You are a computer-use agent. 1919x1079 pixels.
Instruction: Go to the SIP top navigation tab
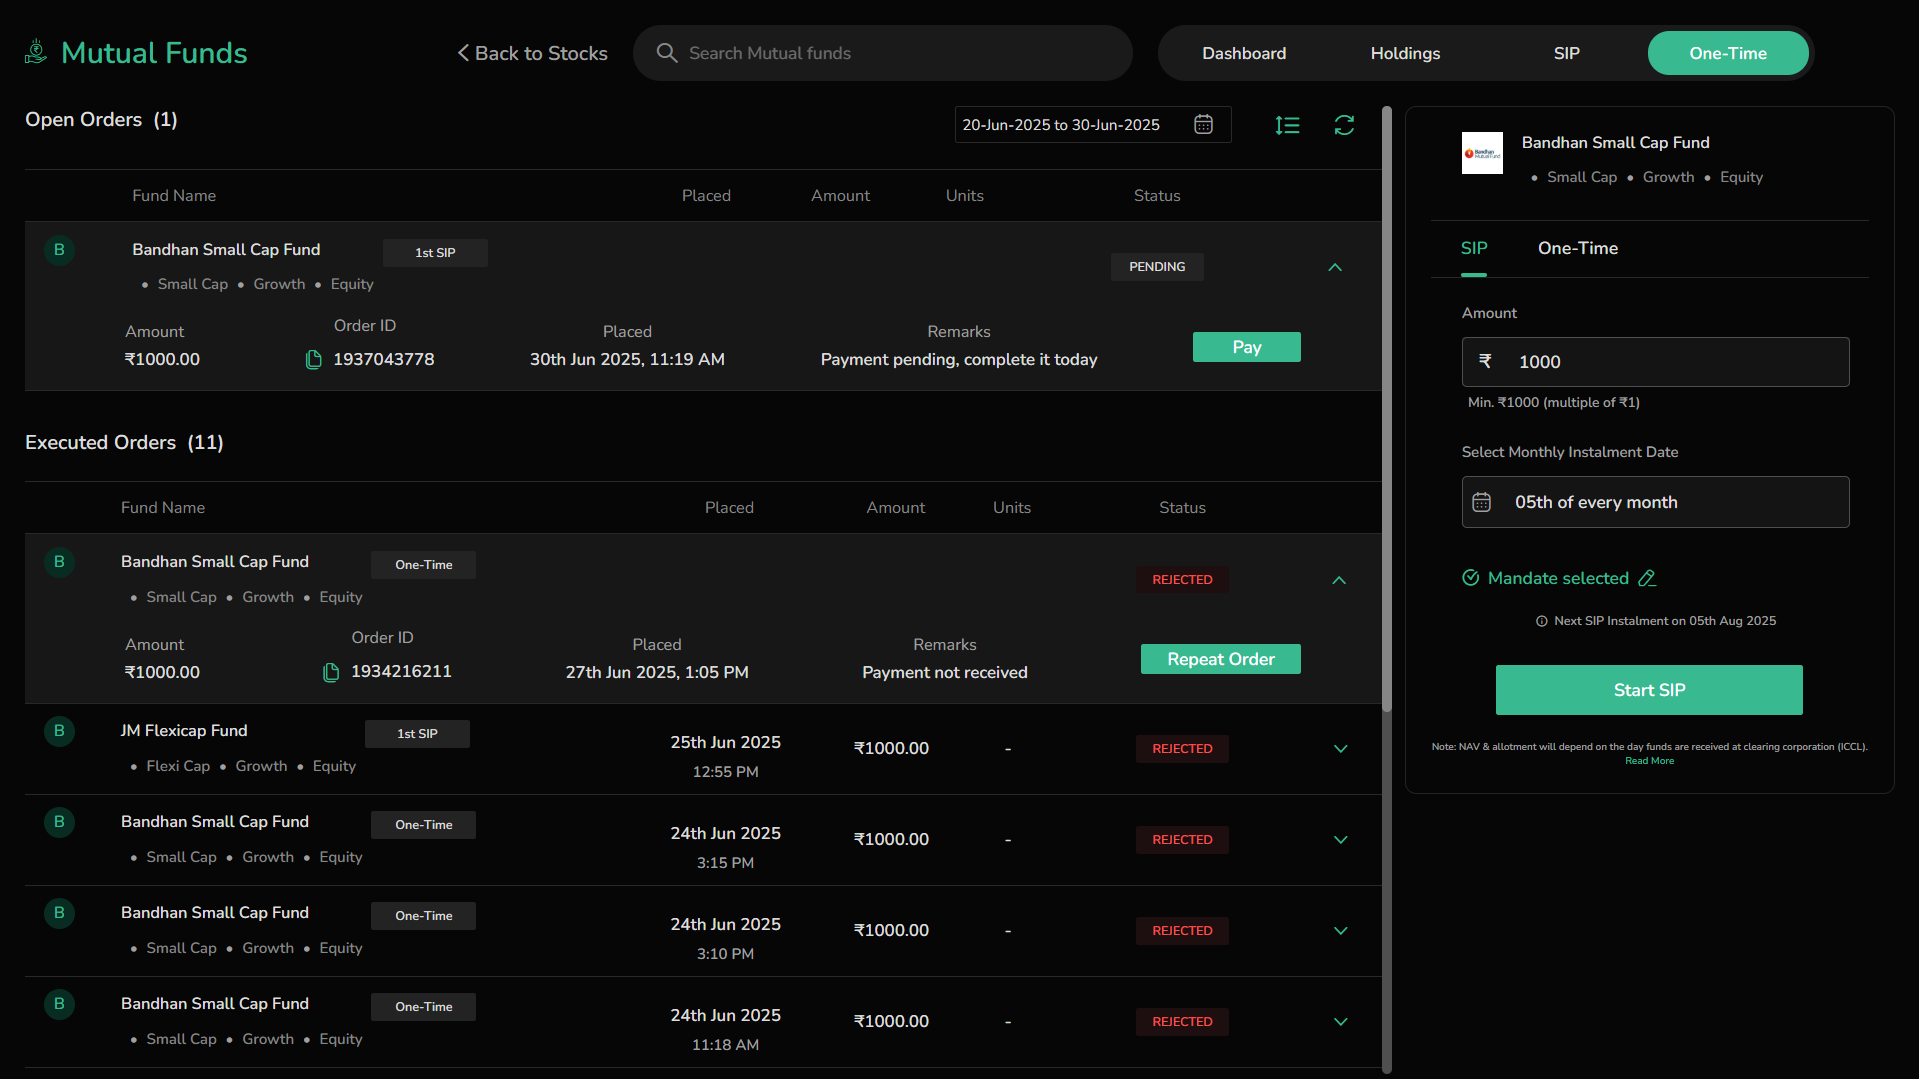point(1566,53)
